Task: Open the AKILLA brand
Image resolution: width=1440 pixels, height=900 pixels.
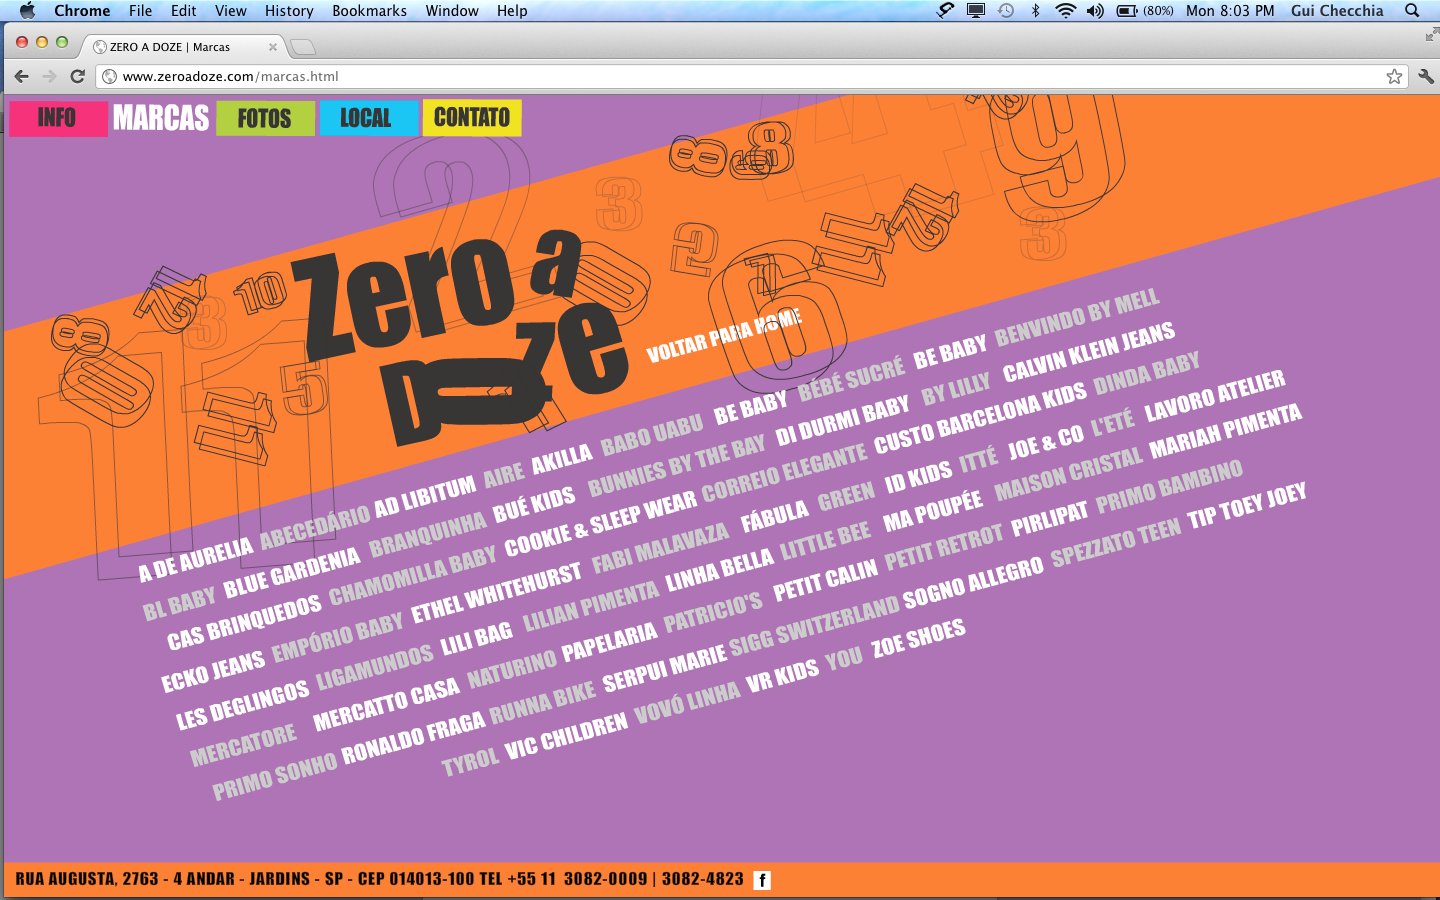Action: pyautogui.click(x=562, y=459)
